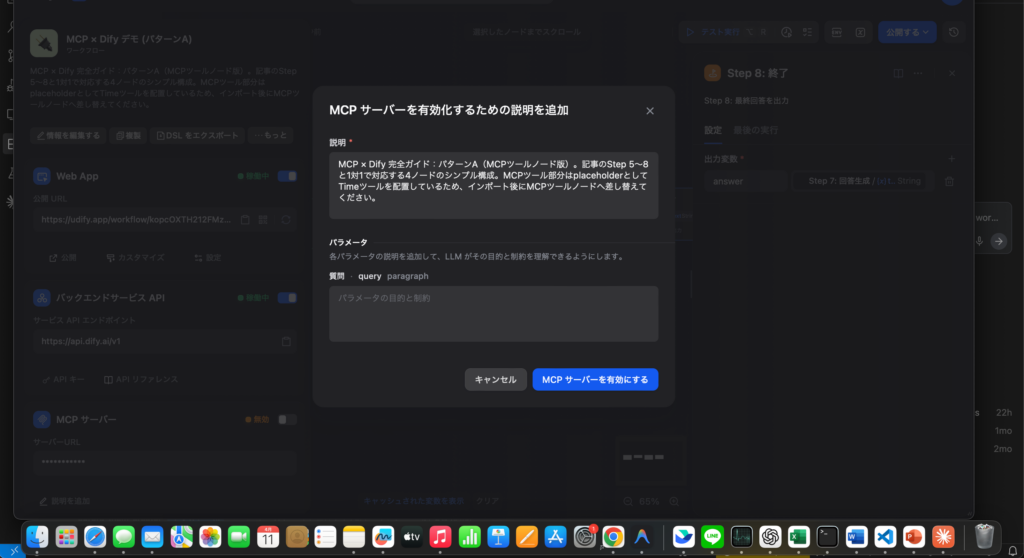Open Step 8 panel more options

click(x=918, y=73)
